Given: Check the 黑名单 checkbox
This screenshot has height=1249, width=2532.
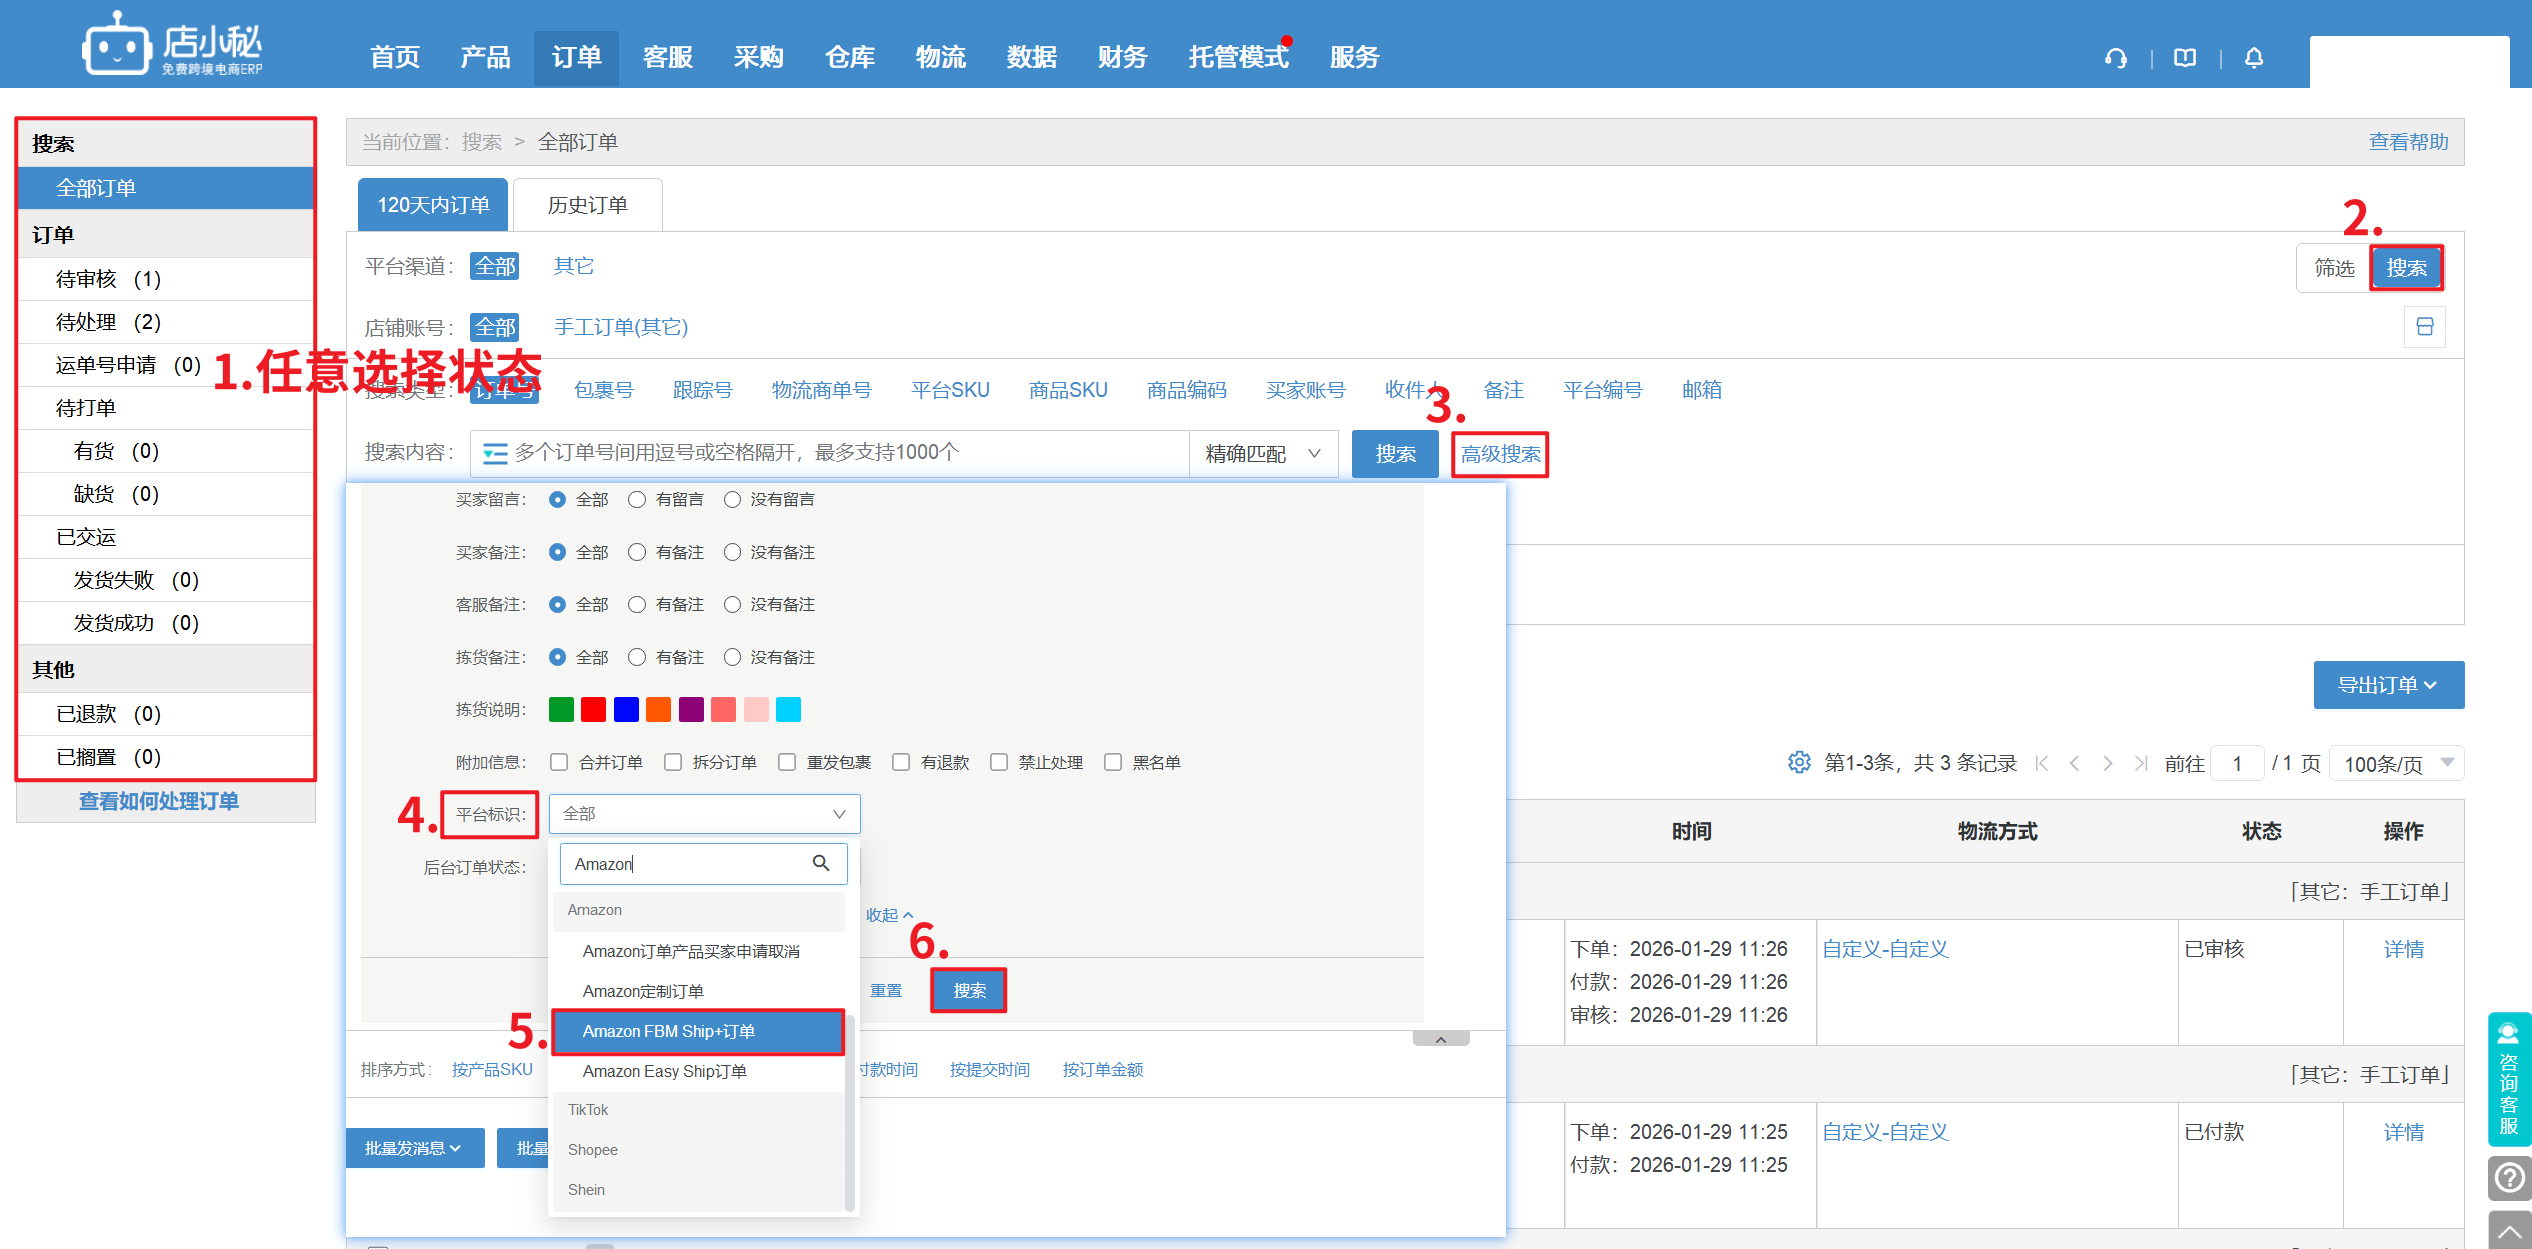Looking at the screenshot, I should pyautogui.click(x=1113, y=762).
